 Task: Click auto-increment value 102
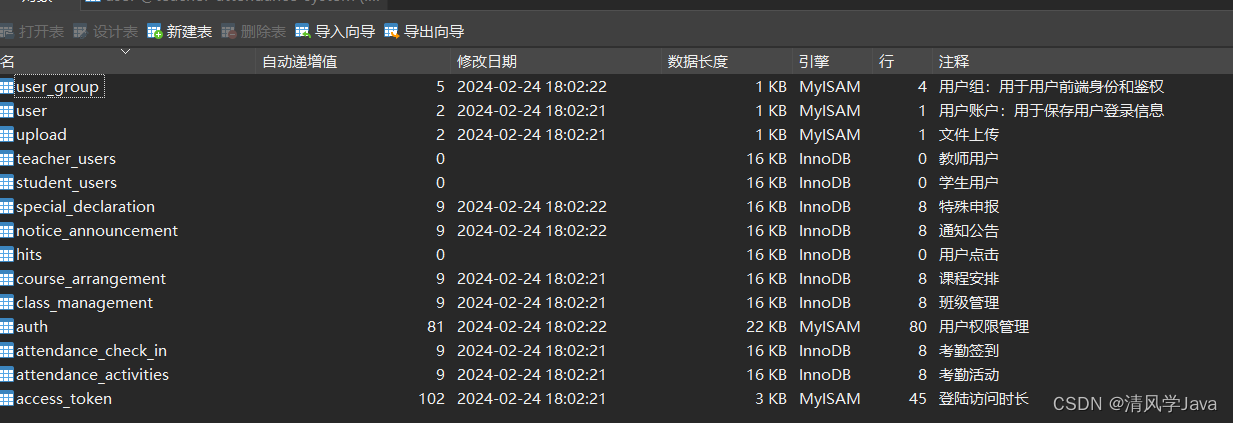[x=432, y=399]
